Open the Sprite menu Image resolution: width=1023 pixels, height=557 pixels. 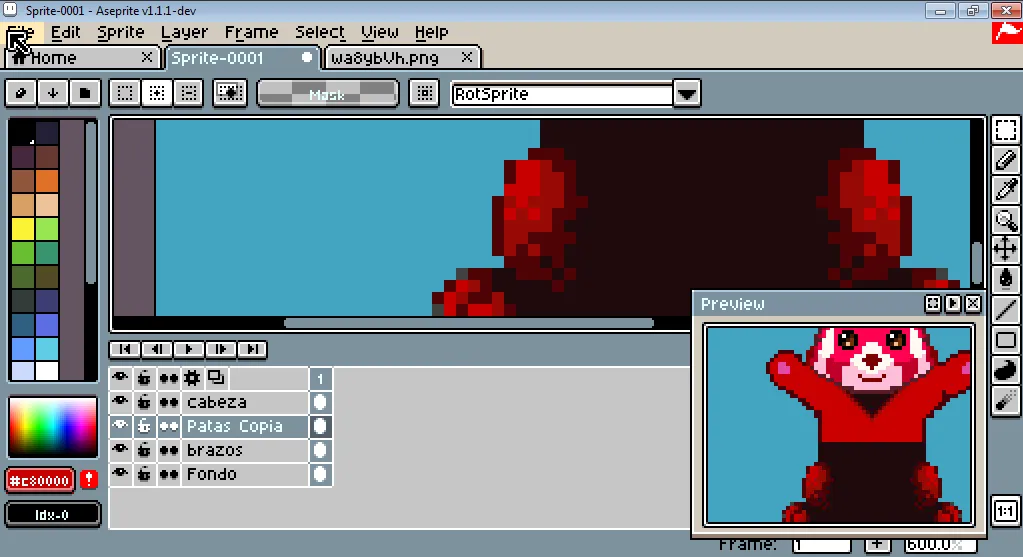click(x=121, y=32)
